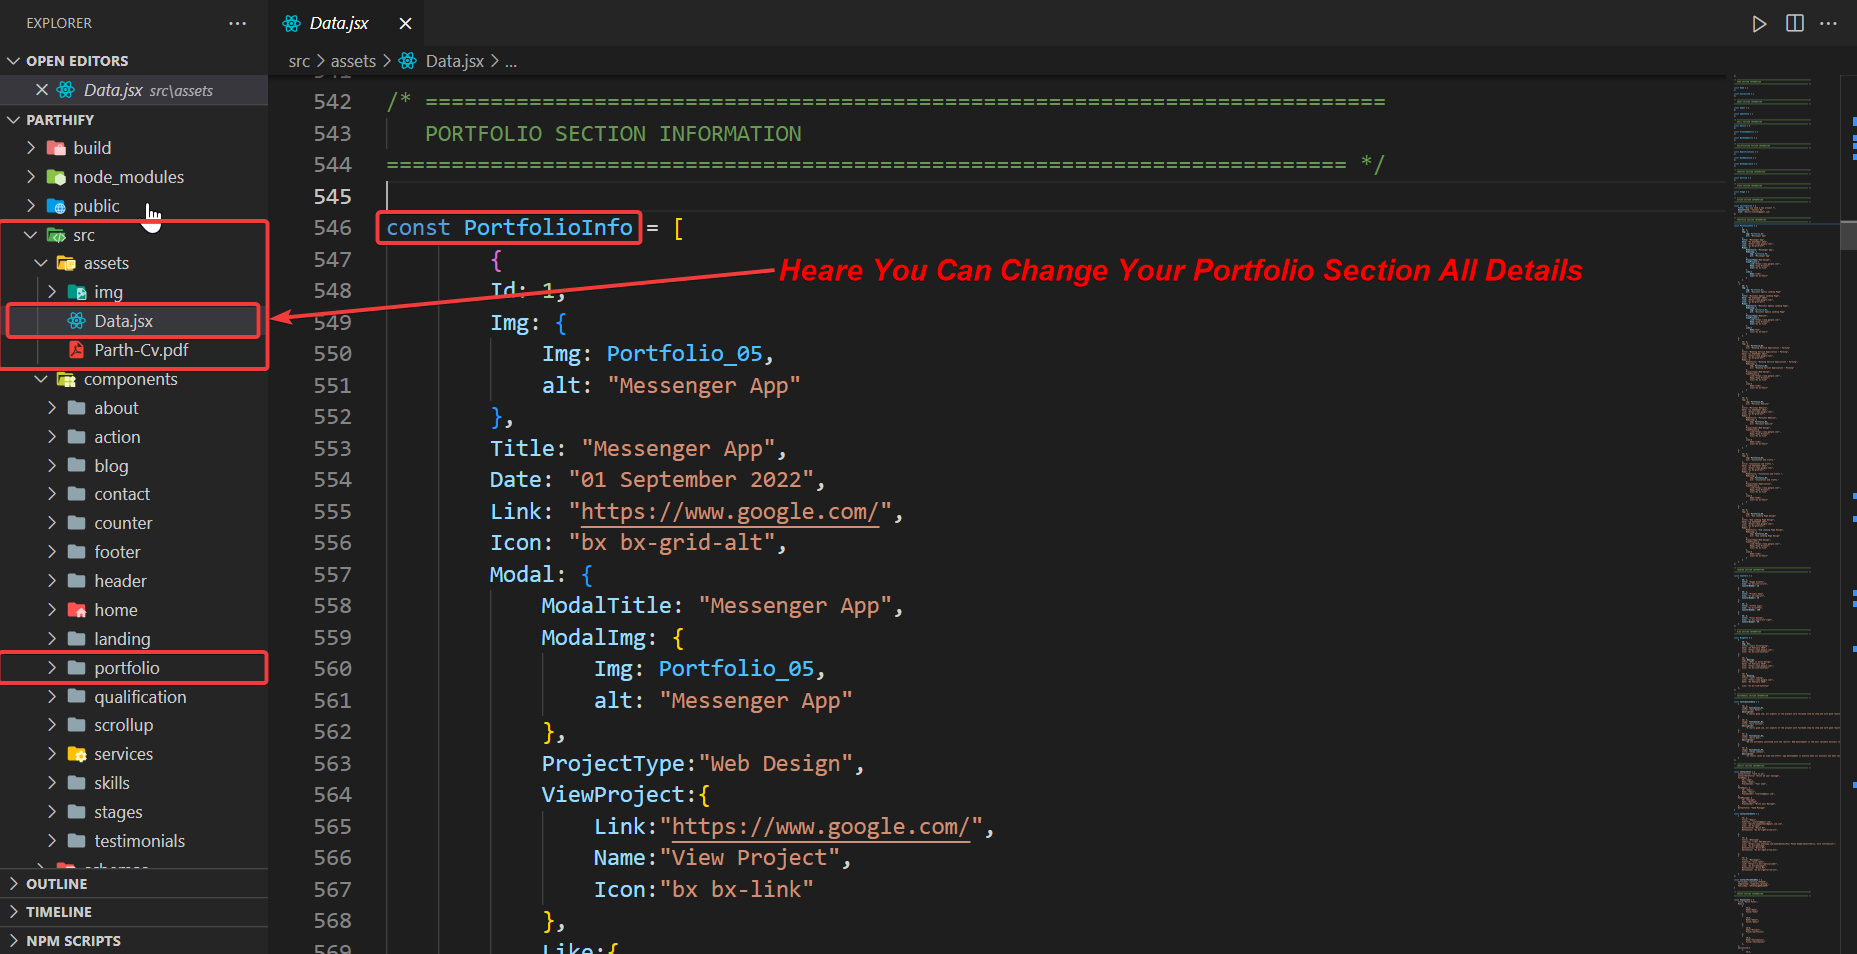This screenshot has width=1857, height=954.
Task: Click assets in the breadcrumb path
Action: [353, 61]
